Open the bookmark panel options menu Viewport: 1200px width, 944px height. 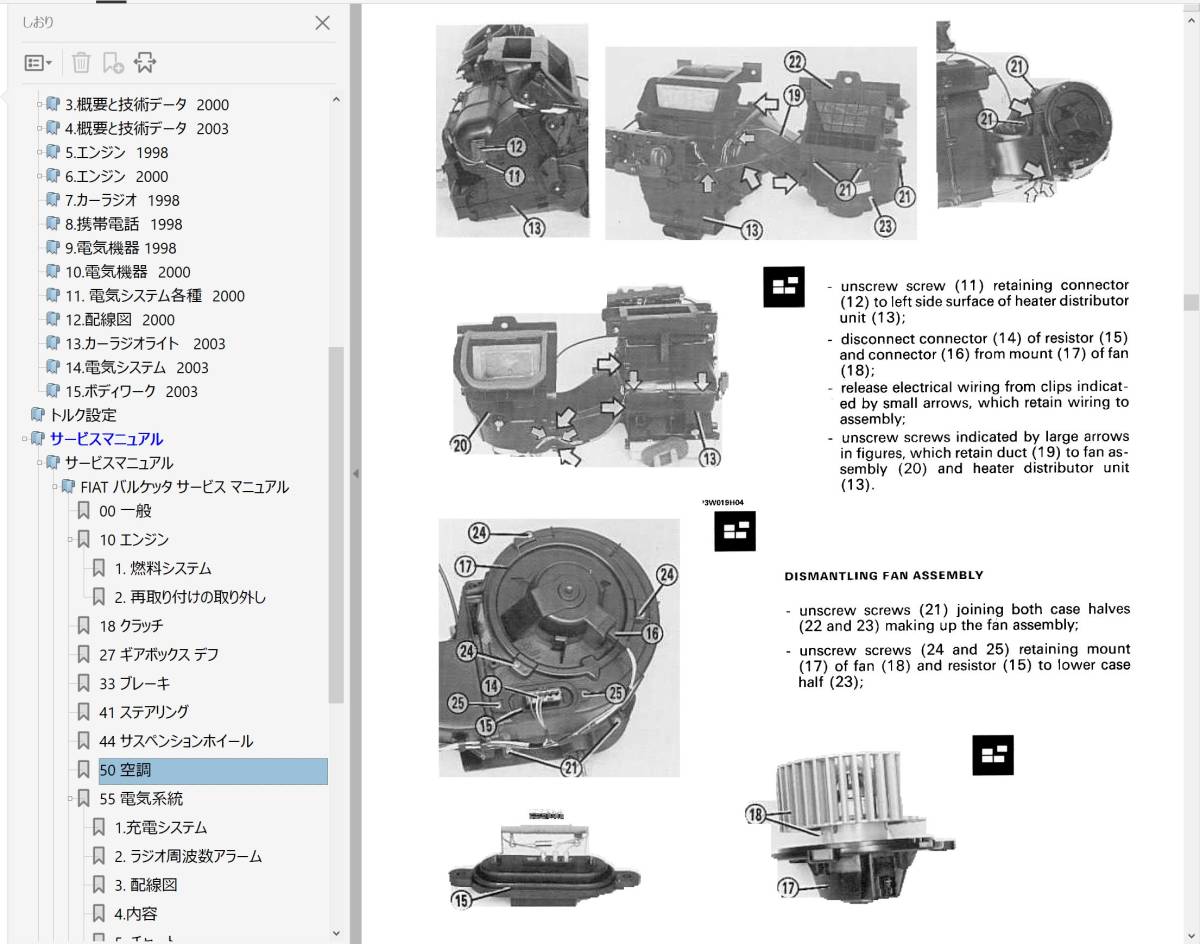tap(38, 63)
